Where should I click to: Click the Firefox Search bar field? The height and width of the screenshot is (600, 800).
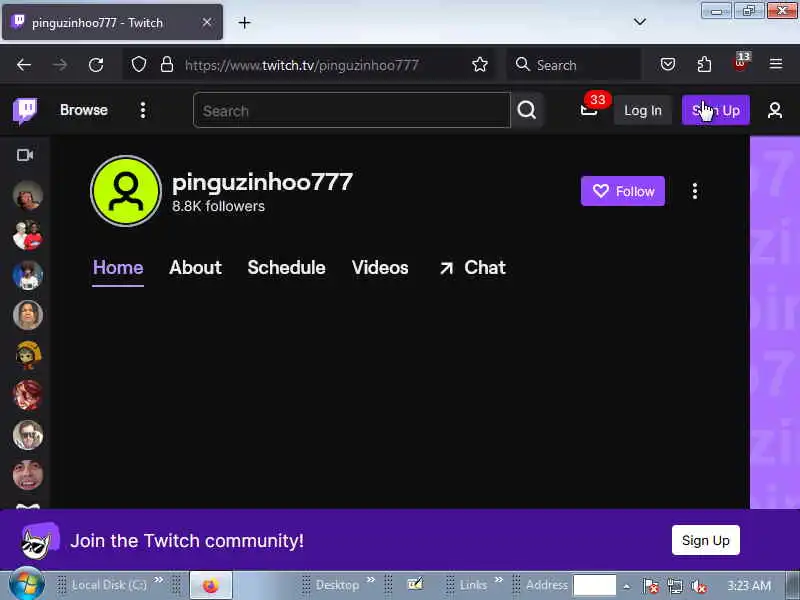574,65
